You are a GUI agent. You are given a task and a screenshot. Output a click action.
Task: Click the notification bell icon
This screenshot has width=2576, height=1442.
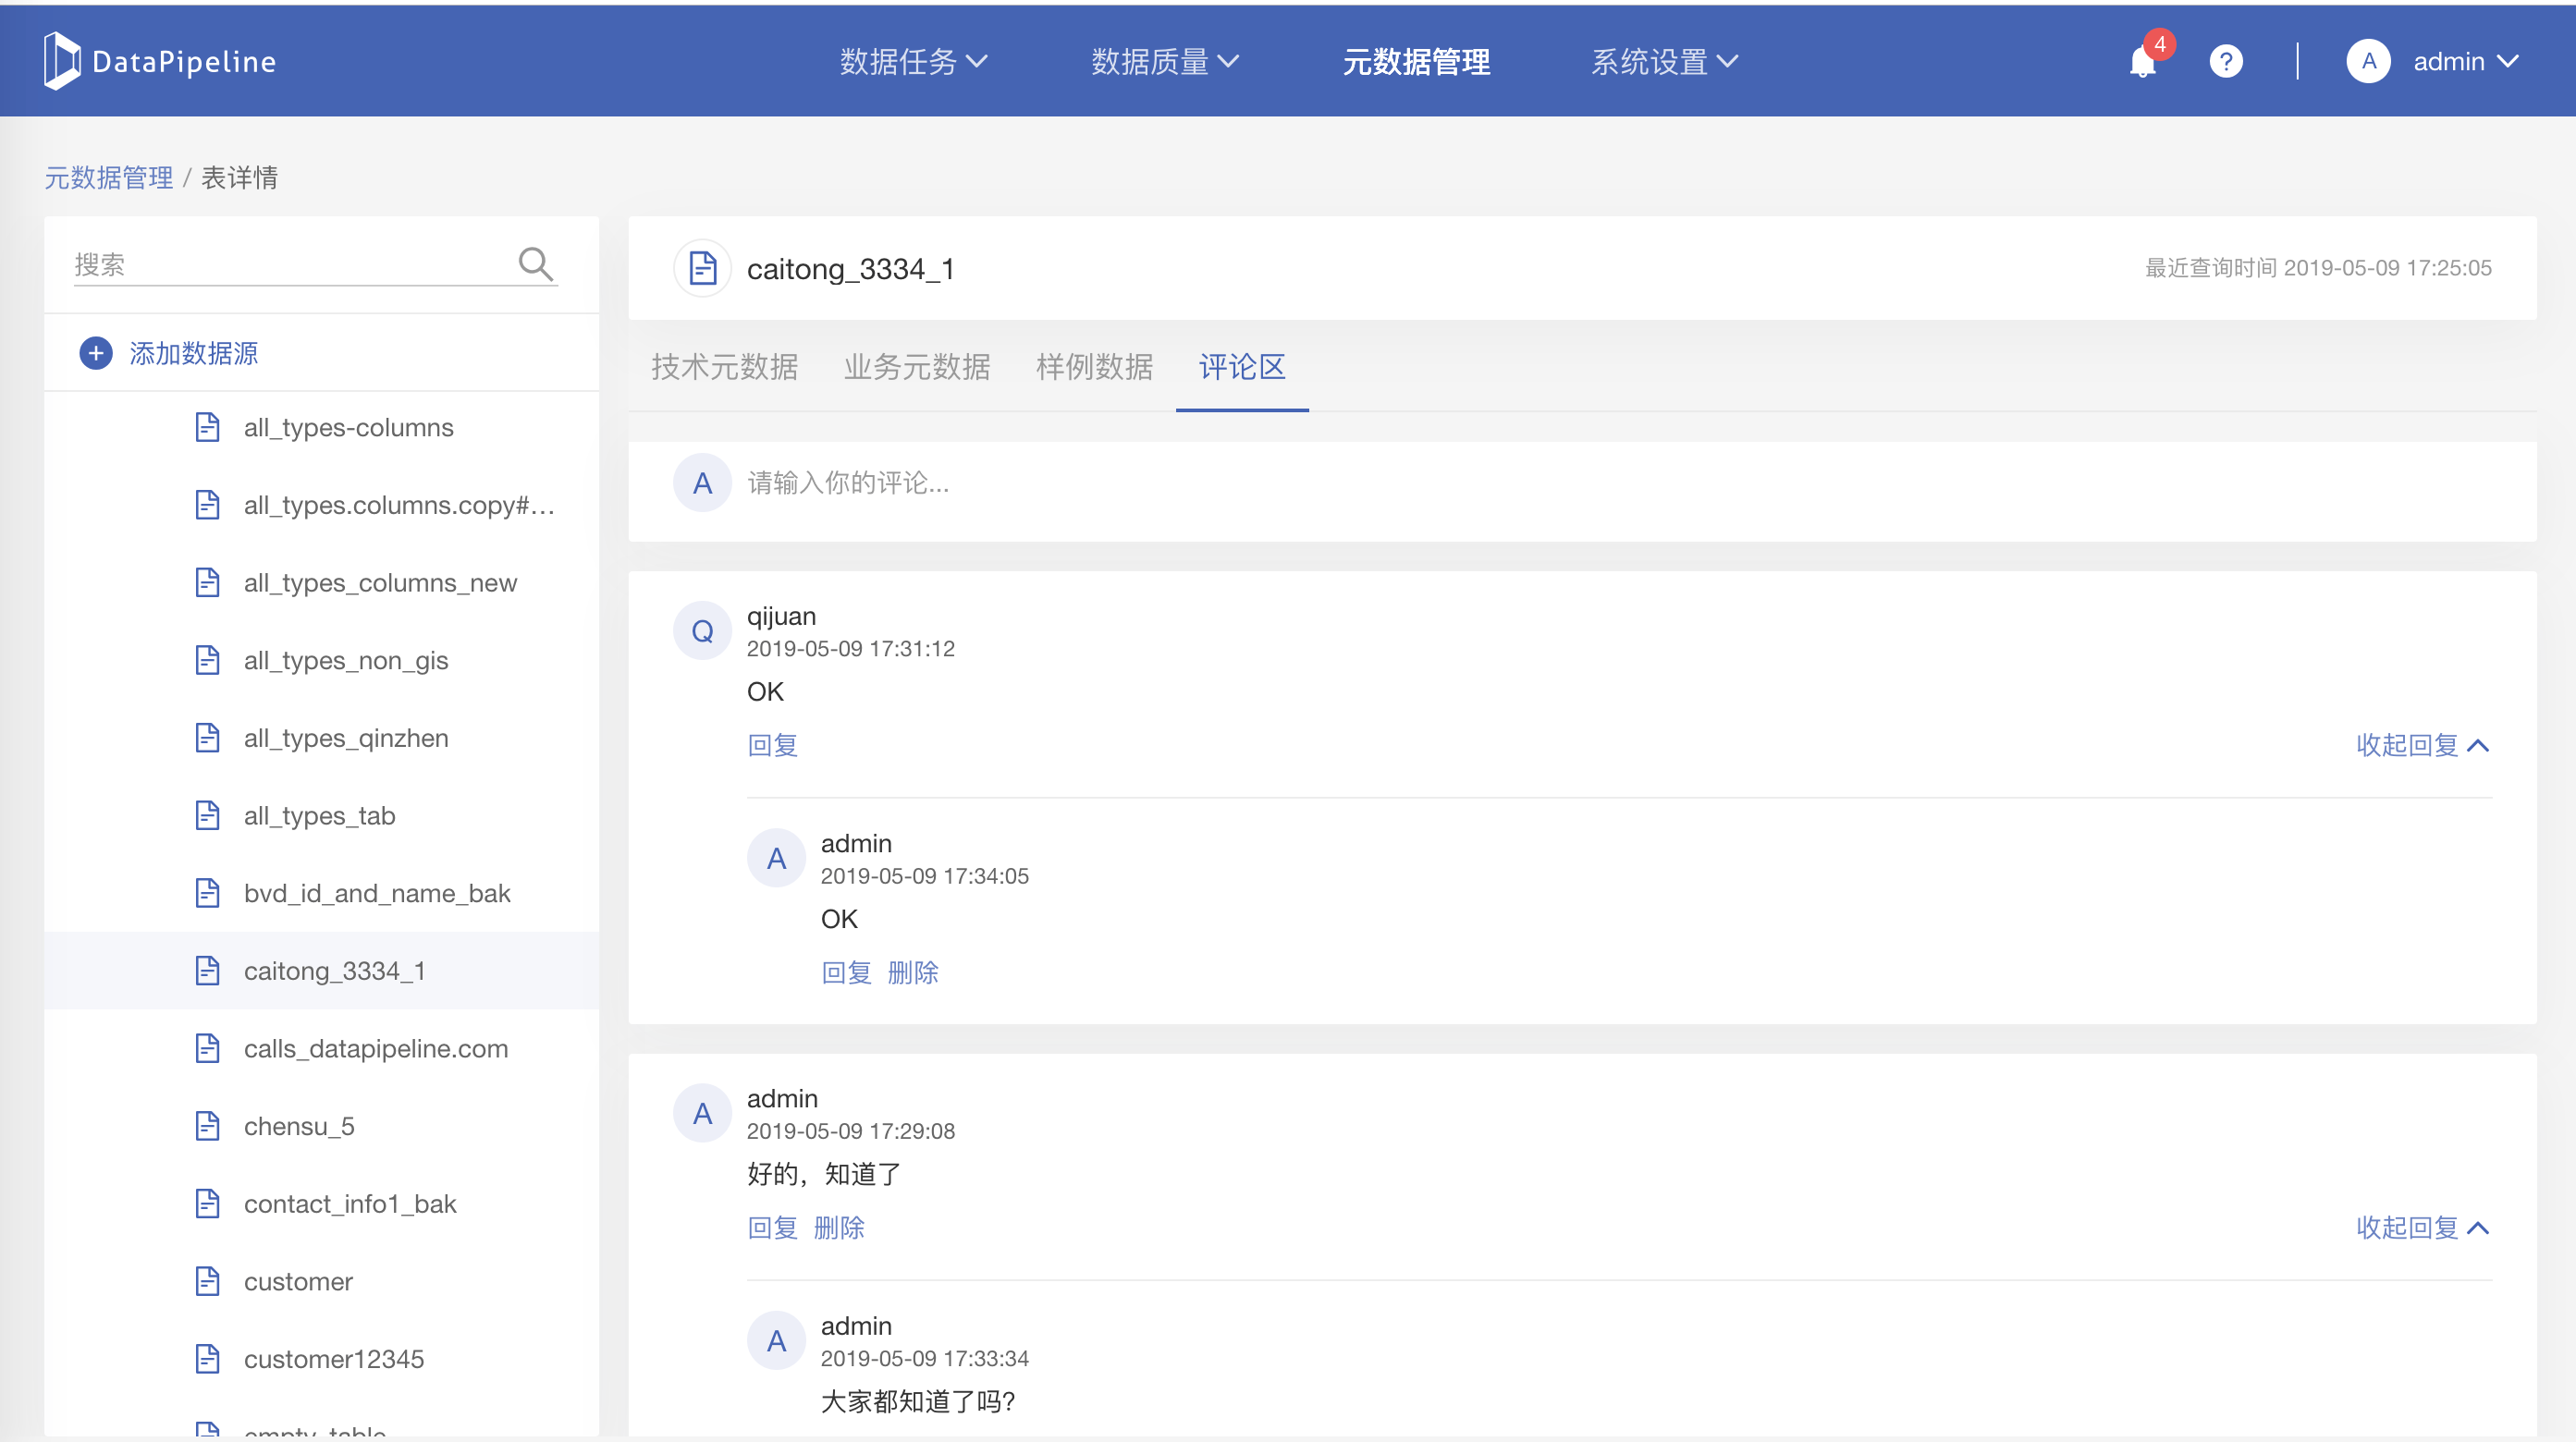(2142, 62)
